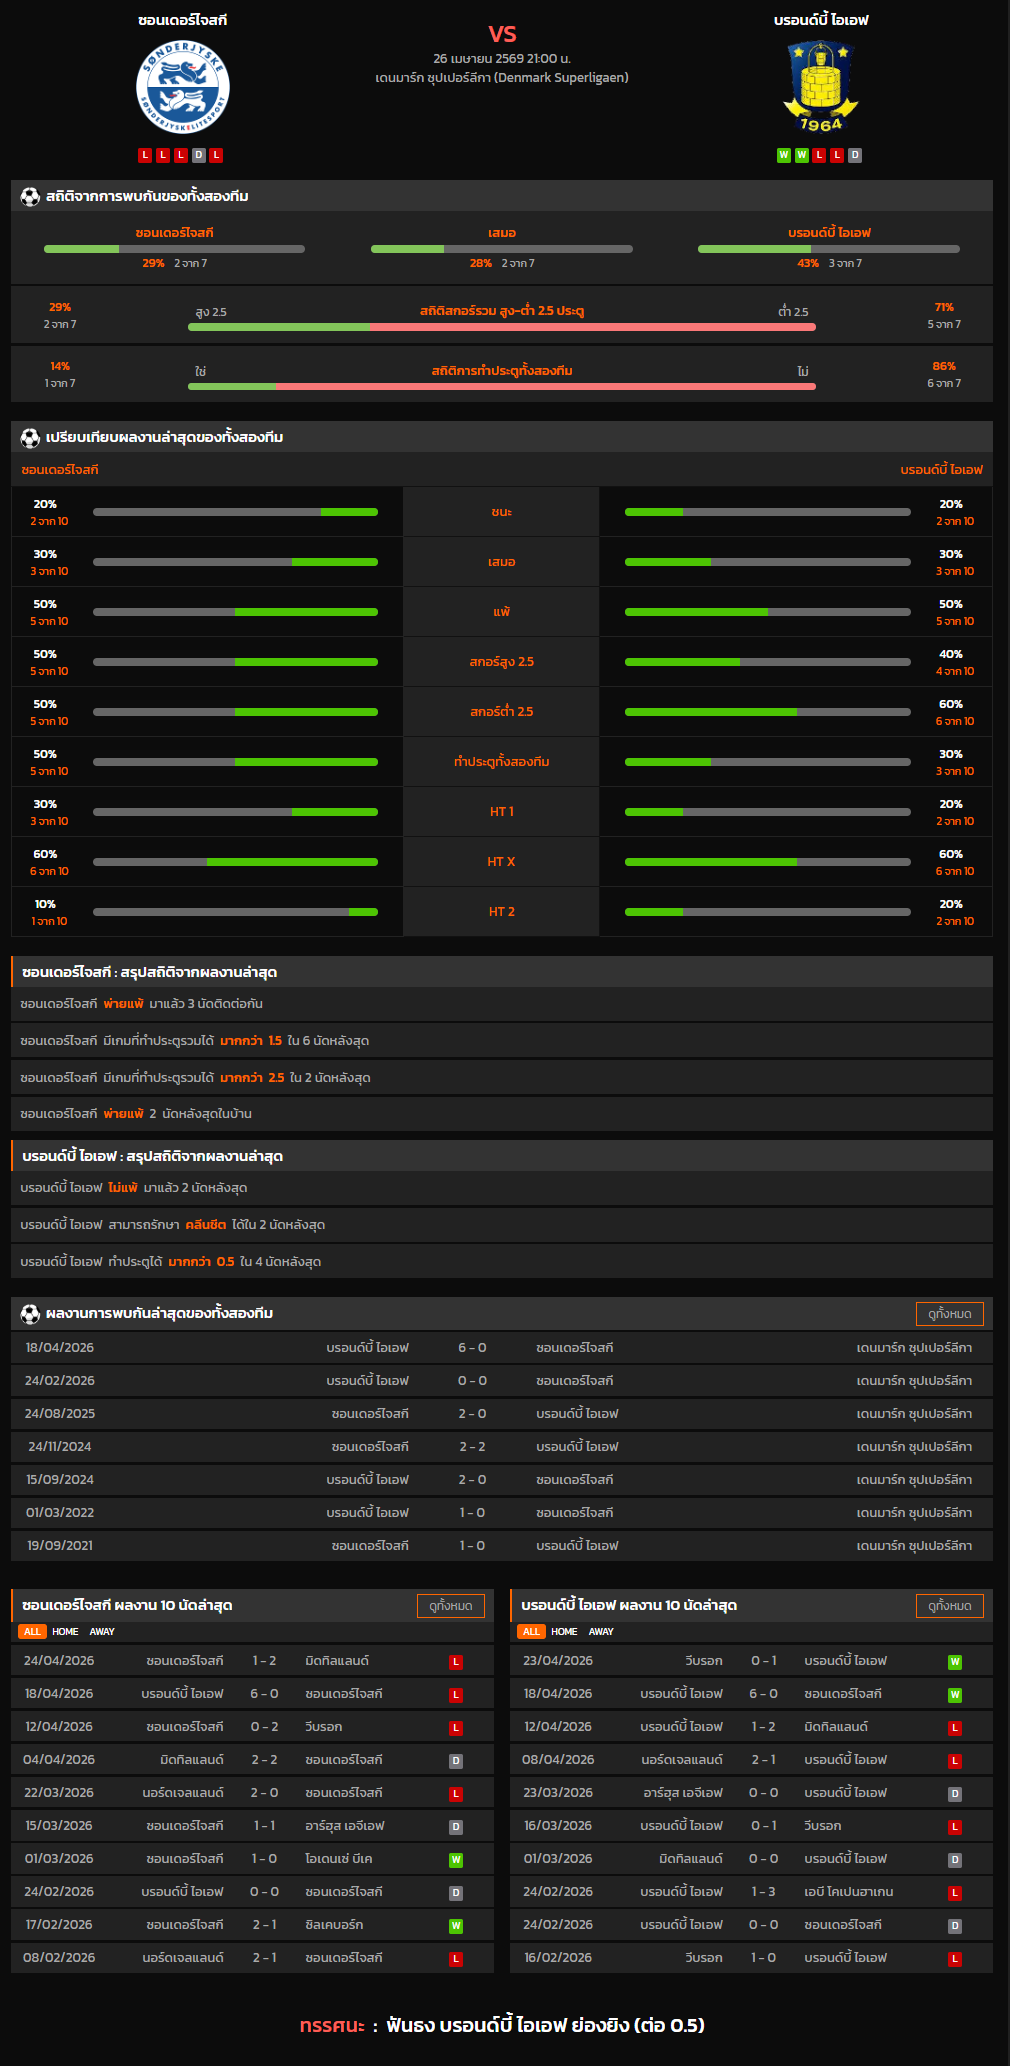
Task: Open view-all button for head-to-head results
Action: coord(949,1314)
